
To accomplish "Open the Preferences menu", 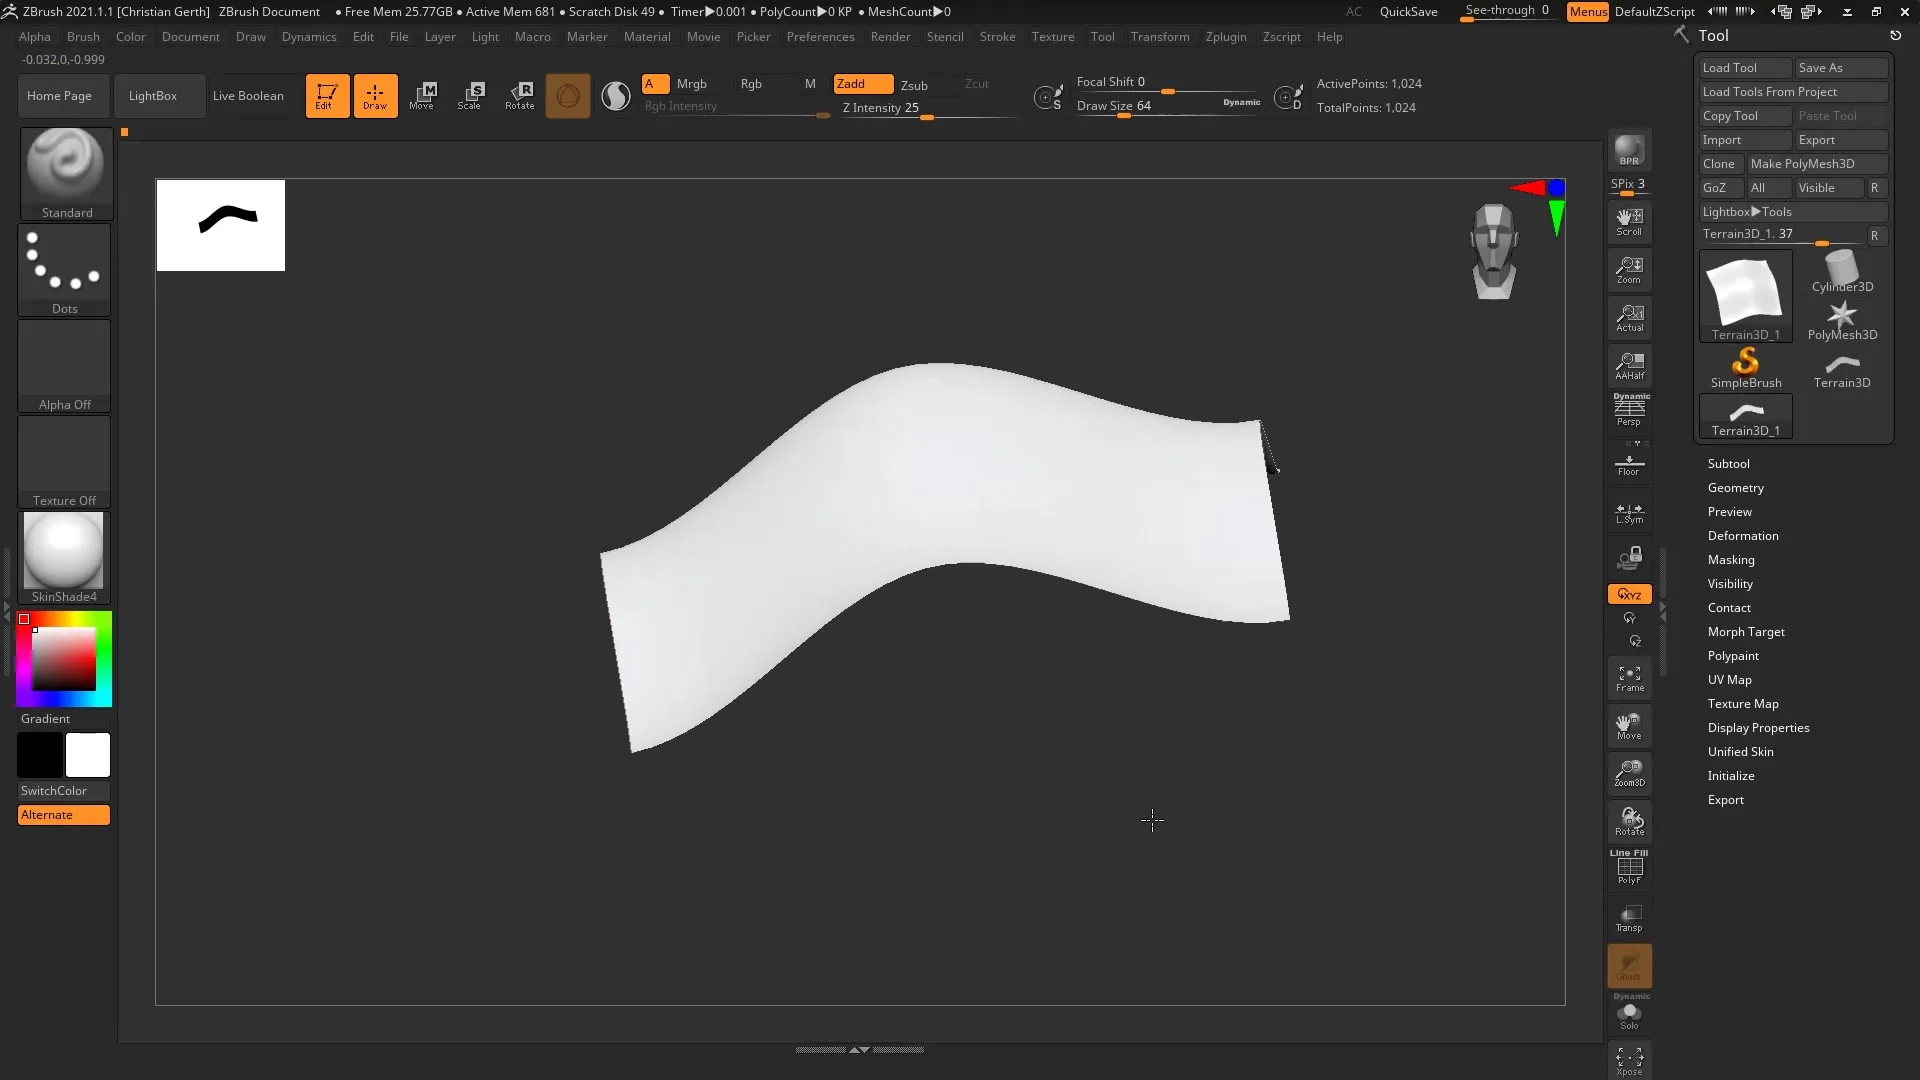I will 820,37.
